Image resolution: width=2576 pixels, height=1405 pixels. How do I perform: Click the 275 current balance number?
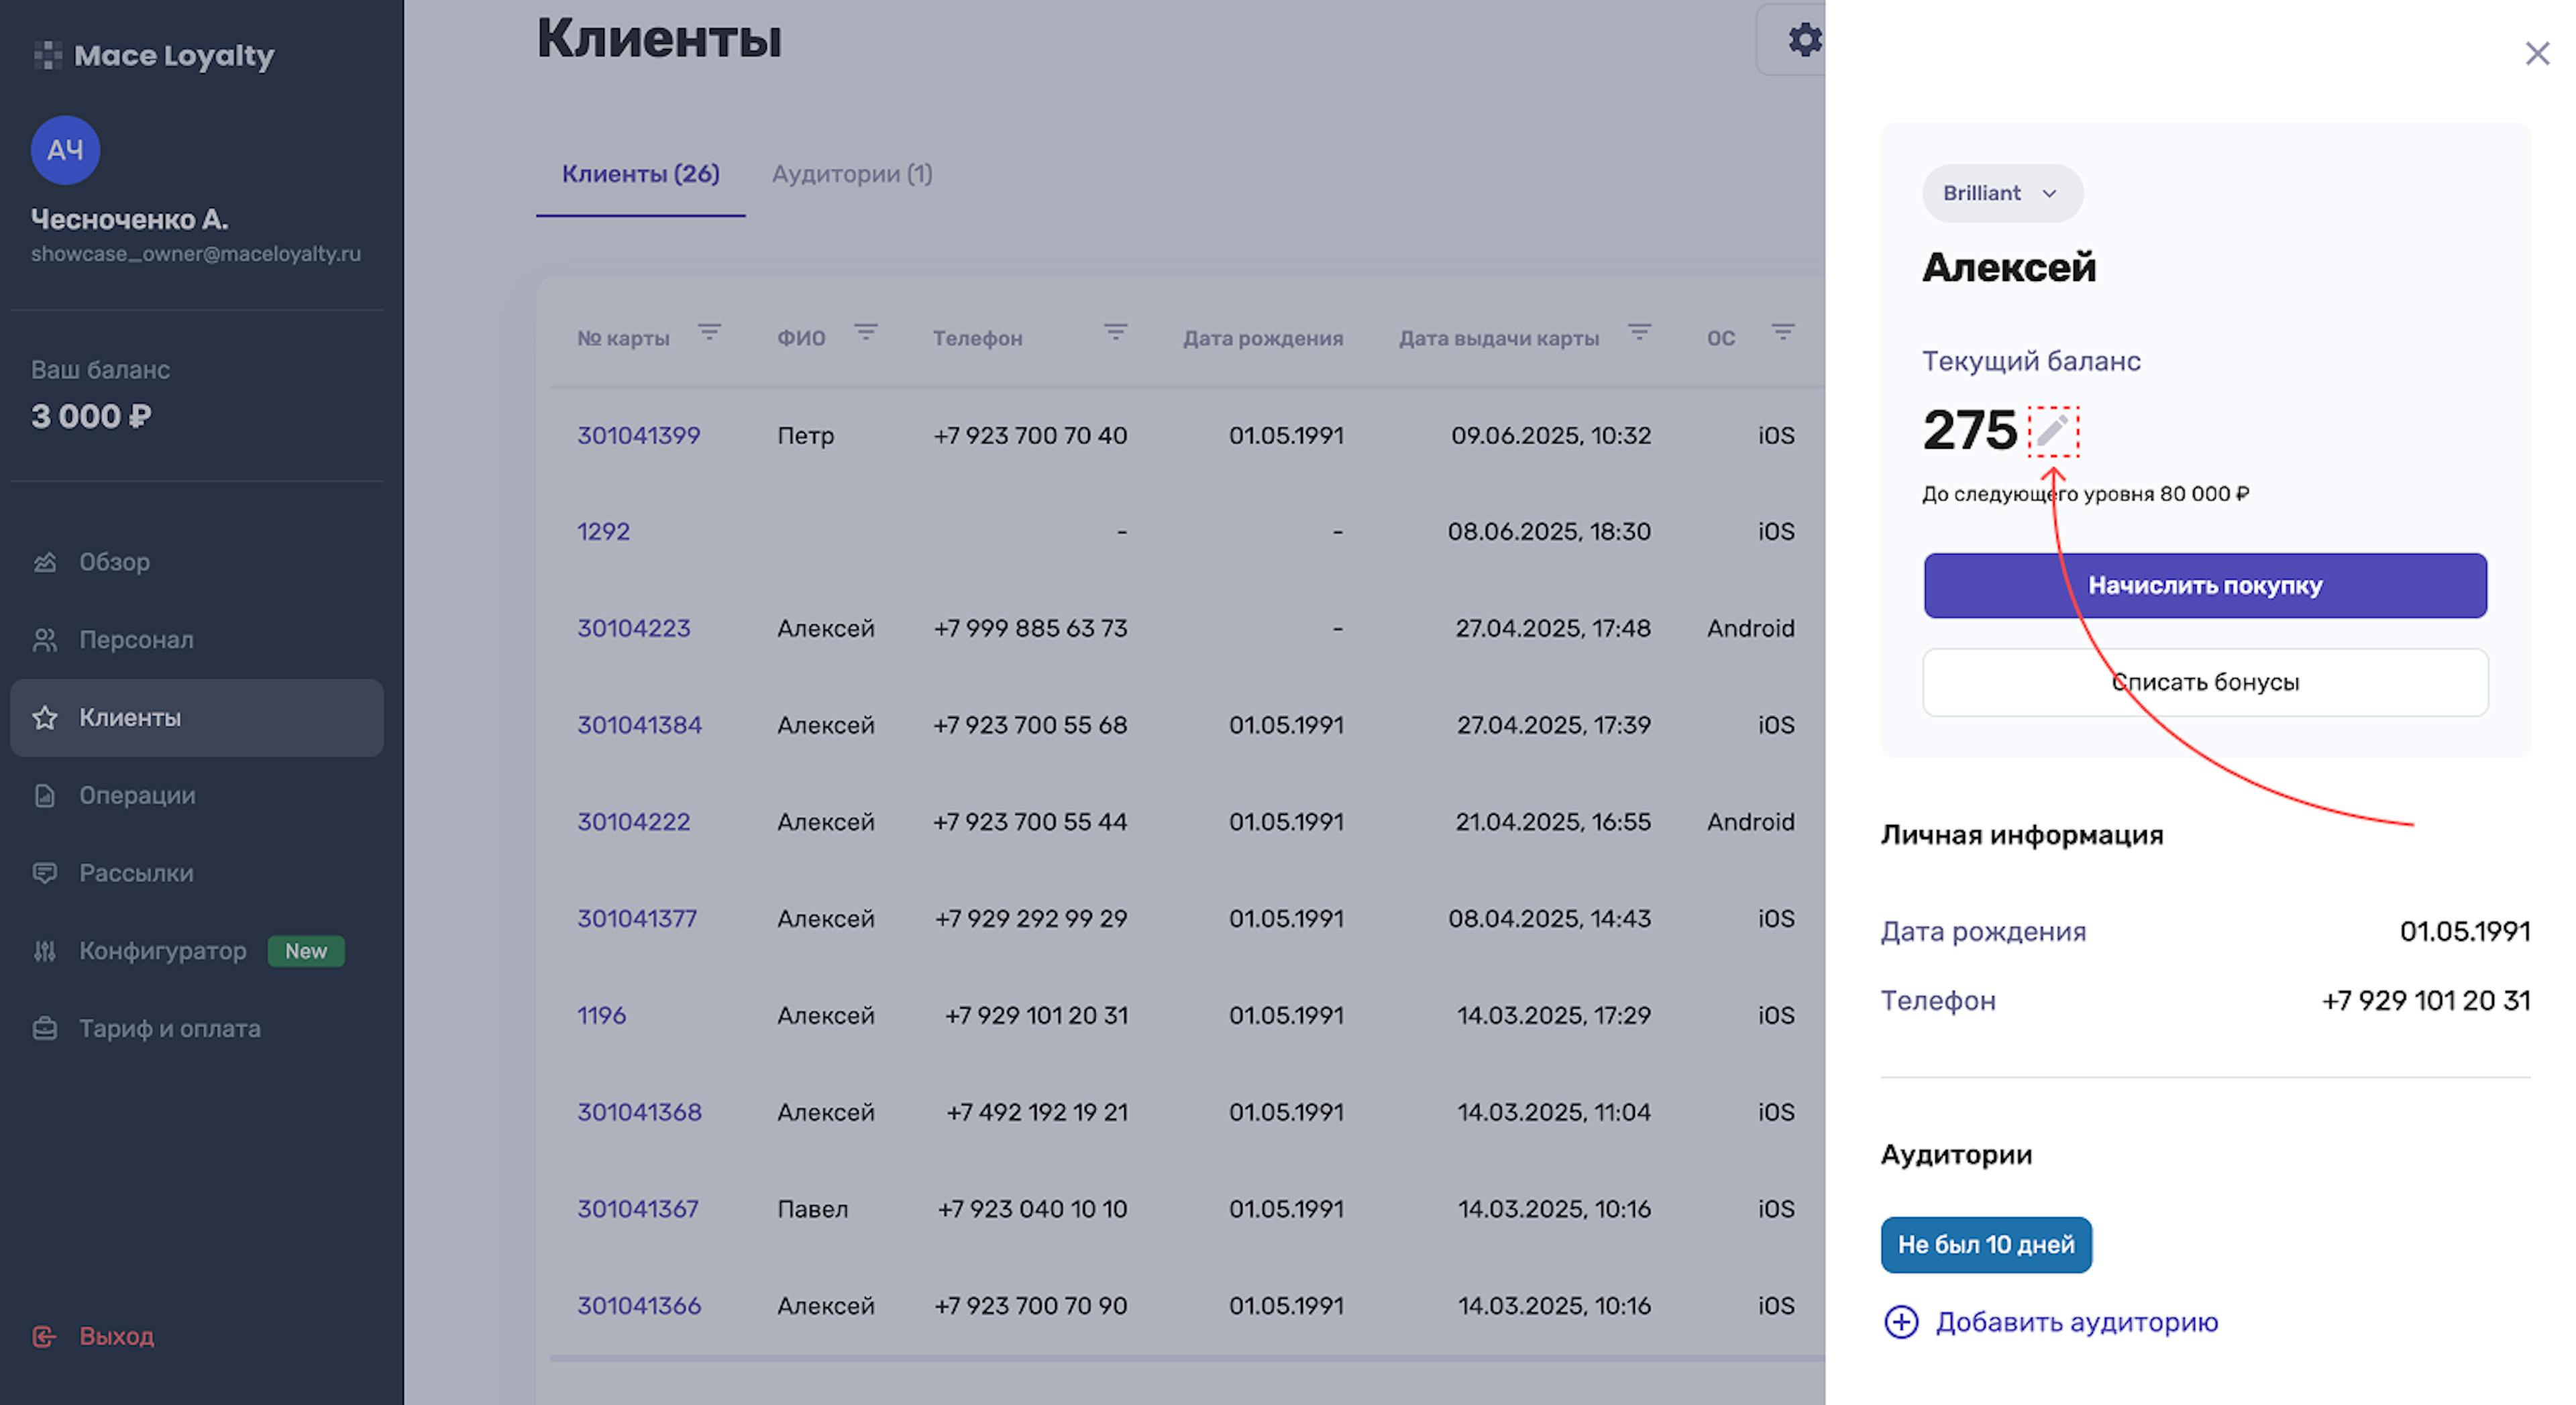click(1970, 431)
